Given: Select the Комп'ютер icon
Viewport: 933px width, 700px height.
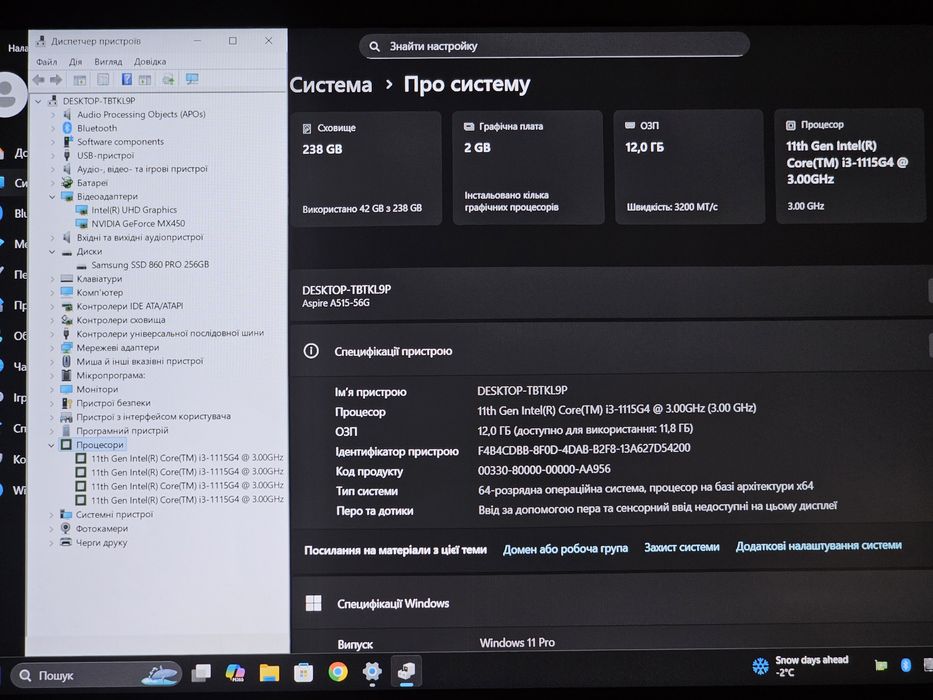Looking at the screenshot, I should click(x=67, y=292).
